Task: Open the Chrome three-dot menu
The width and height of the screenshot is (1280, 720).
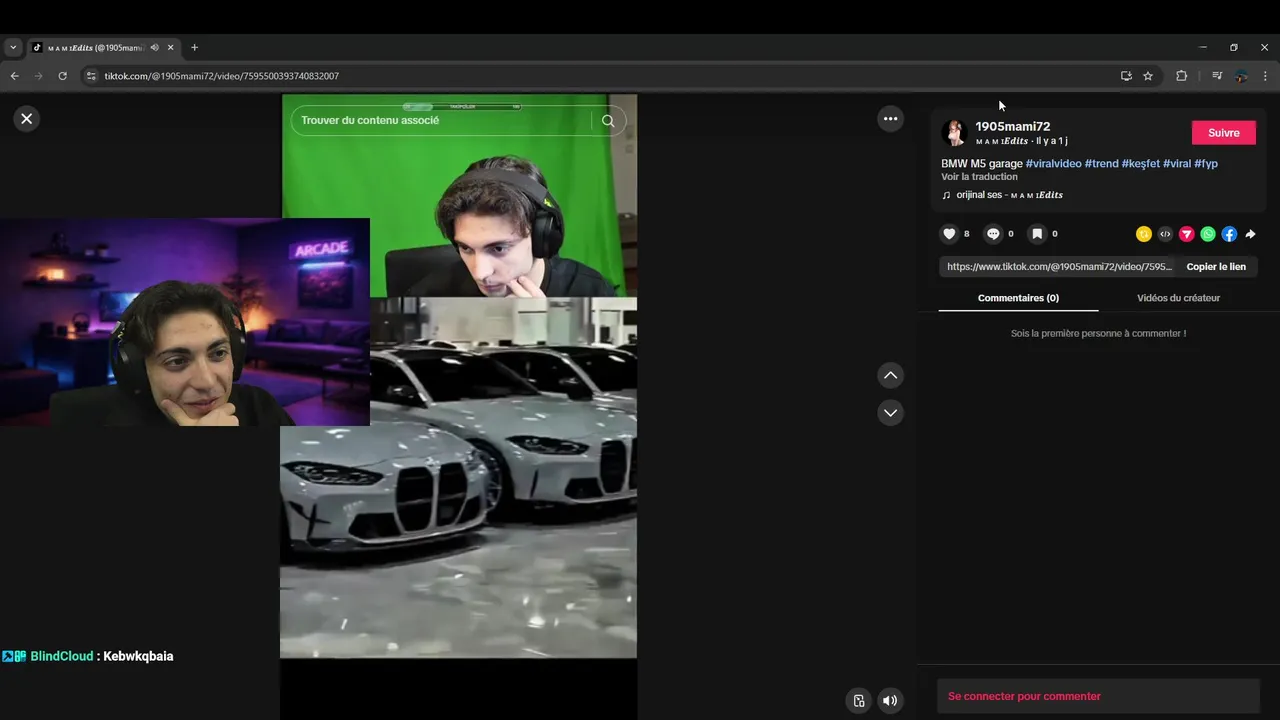Action: [1265, 76]
